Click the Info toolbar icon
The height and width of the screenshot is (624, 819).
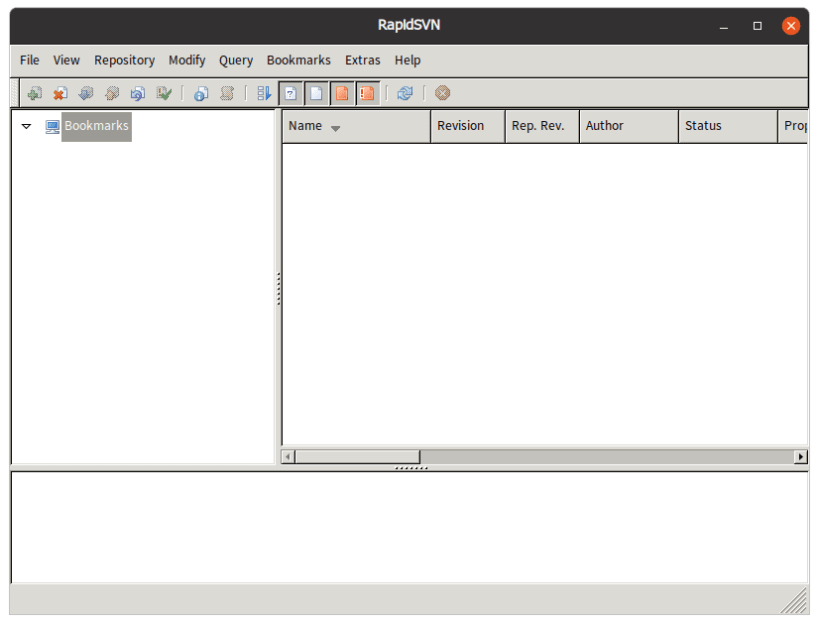click(x=201, y=93)
